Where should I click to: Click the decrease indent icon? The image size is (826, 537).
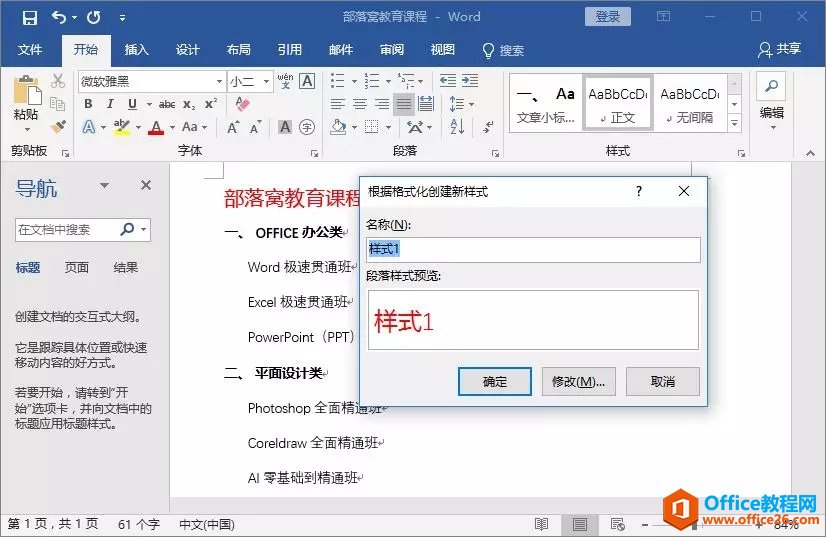(448, 81)
